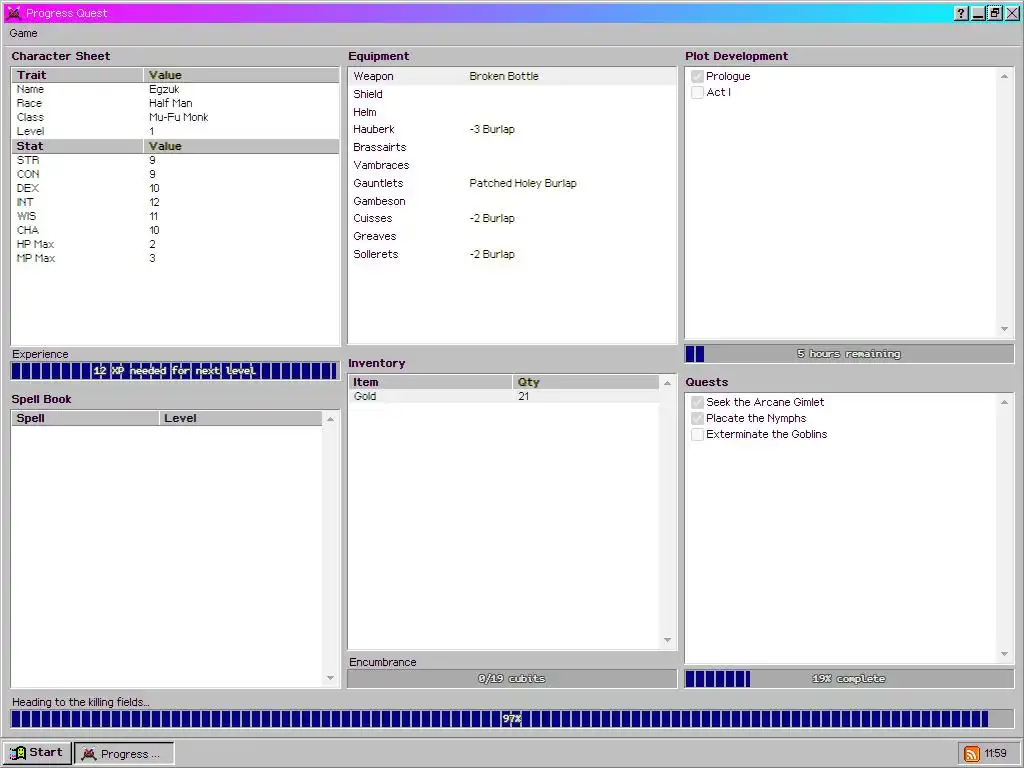Toggle Exterminate the Goblins checkbox
Screen dimensions: 1024x768
tap(697, 434)
